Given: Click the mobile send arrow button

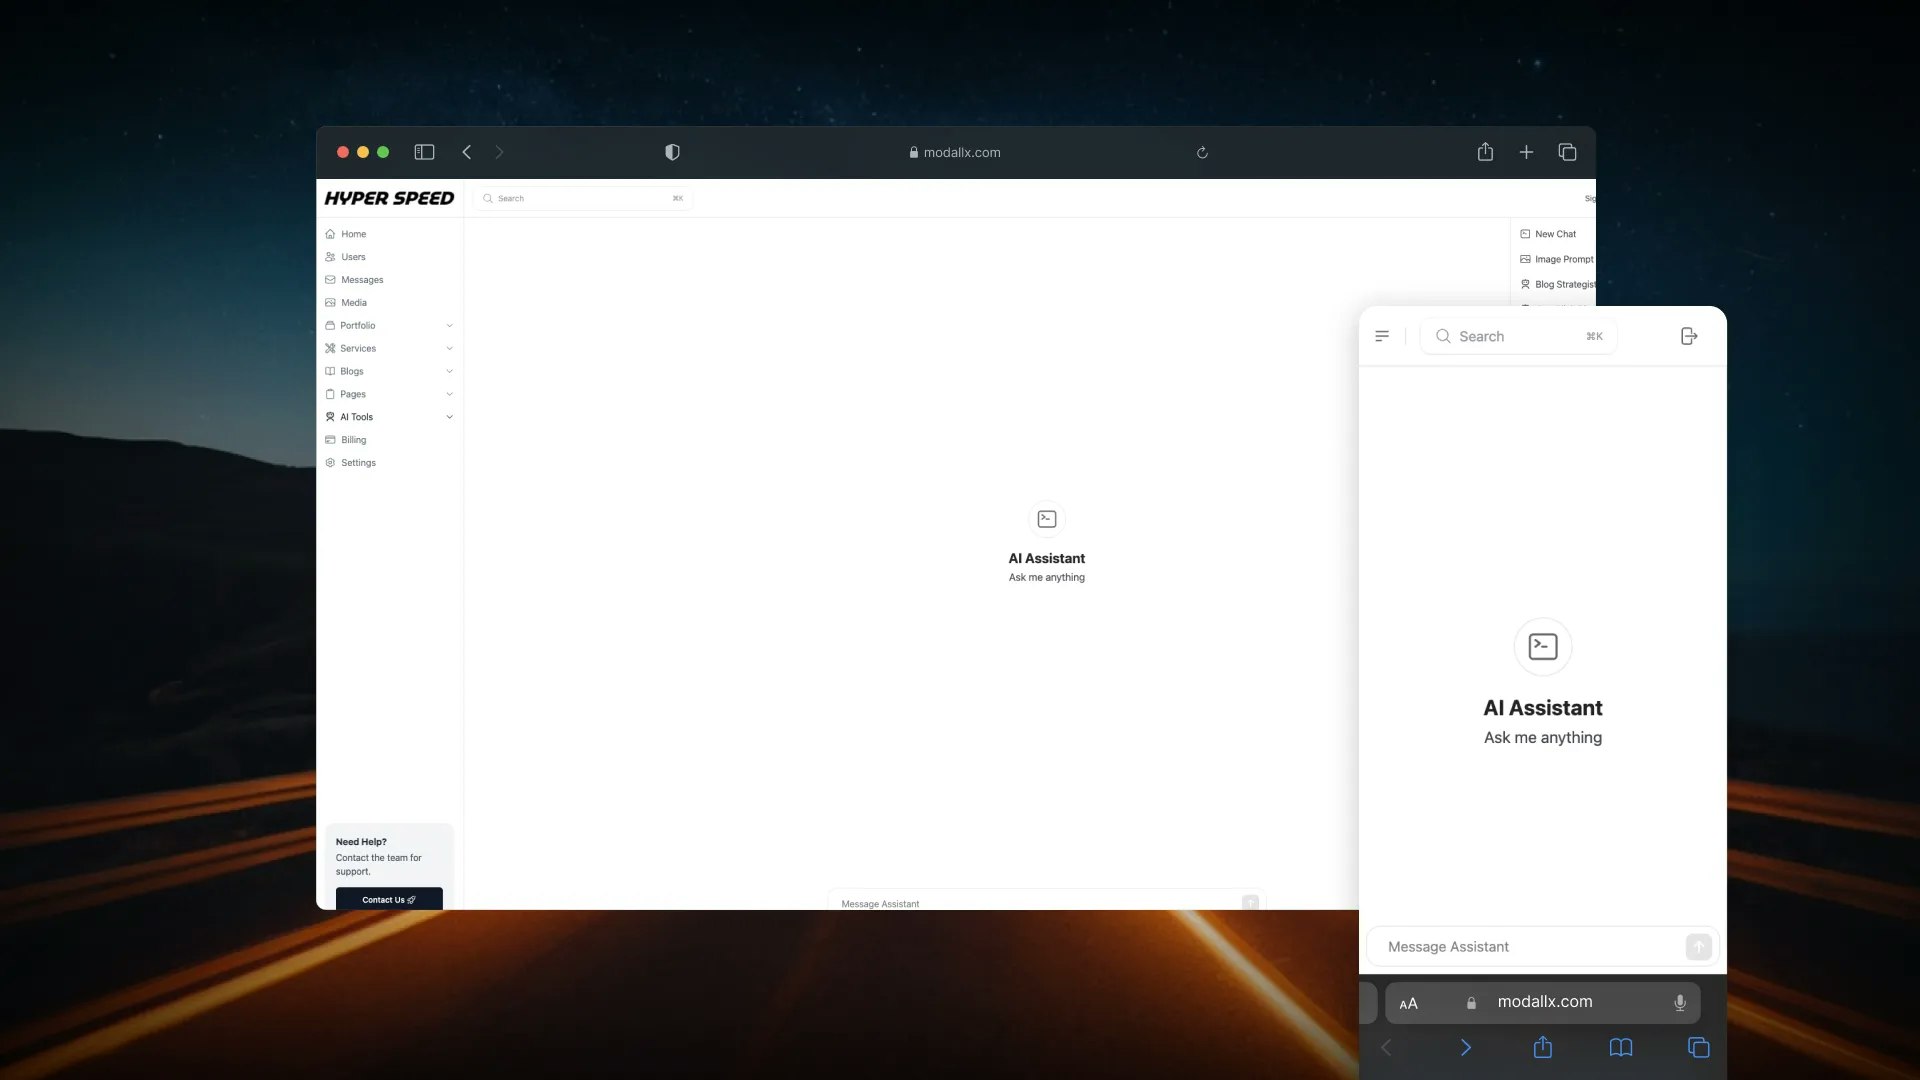Looking at the screenshot, I should (1698, 947).
